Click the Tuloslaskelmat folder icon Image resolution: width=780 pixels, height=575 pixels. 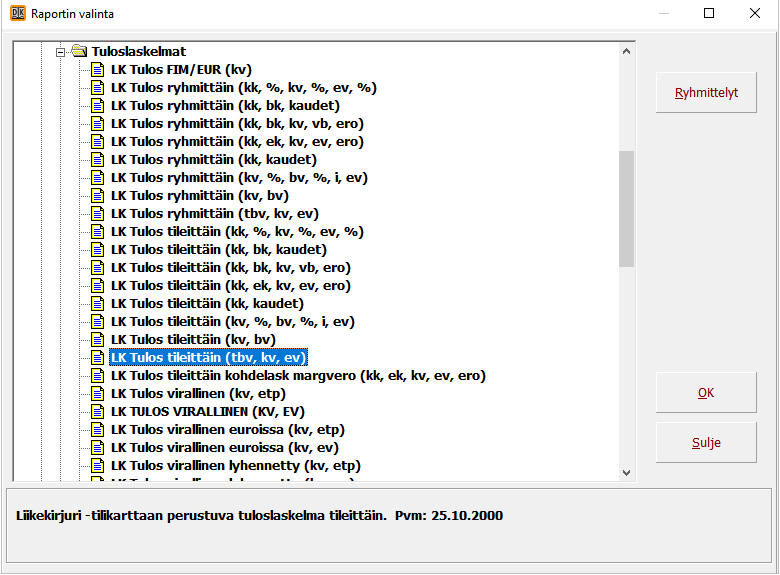click(x=79, y=51)
